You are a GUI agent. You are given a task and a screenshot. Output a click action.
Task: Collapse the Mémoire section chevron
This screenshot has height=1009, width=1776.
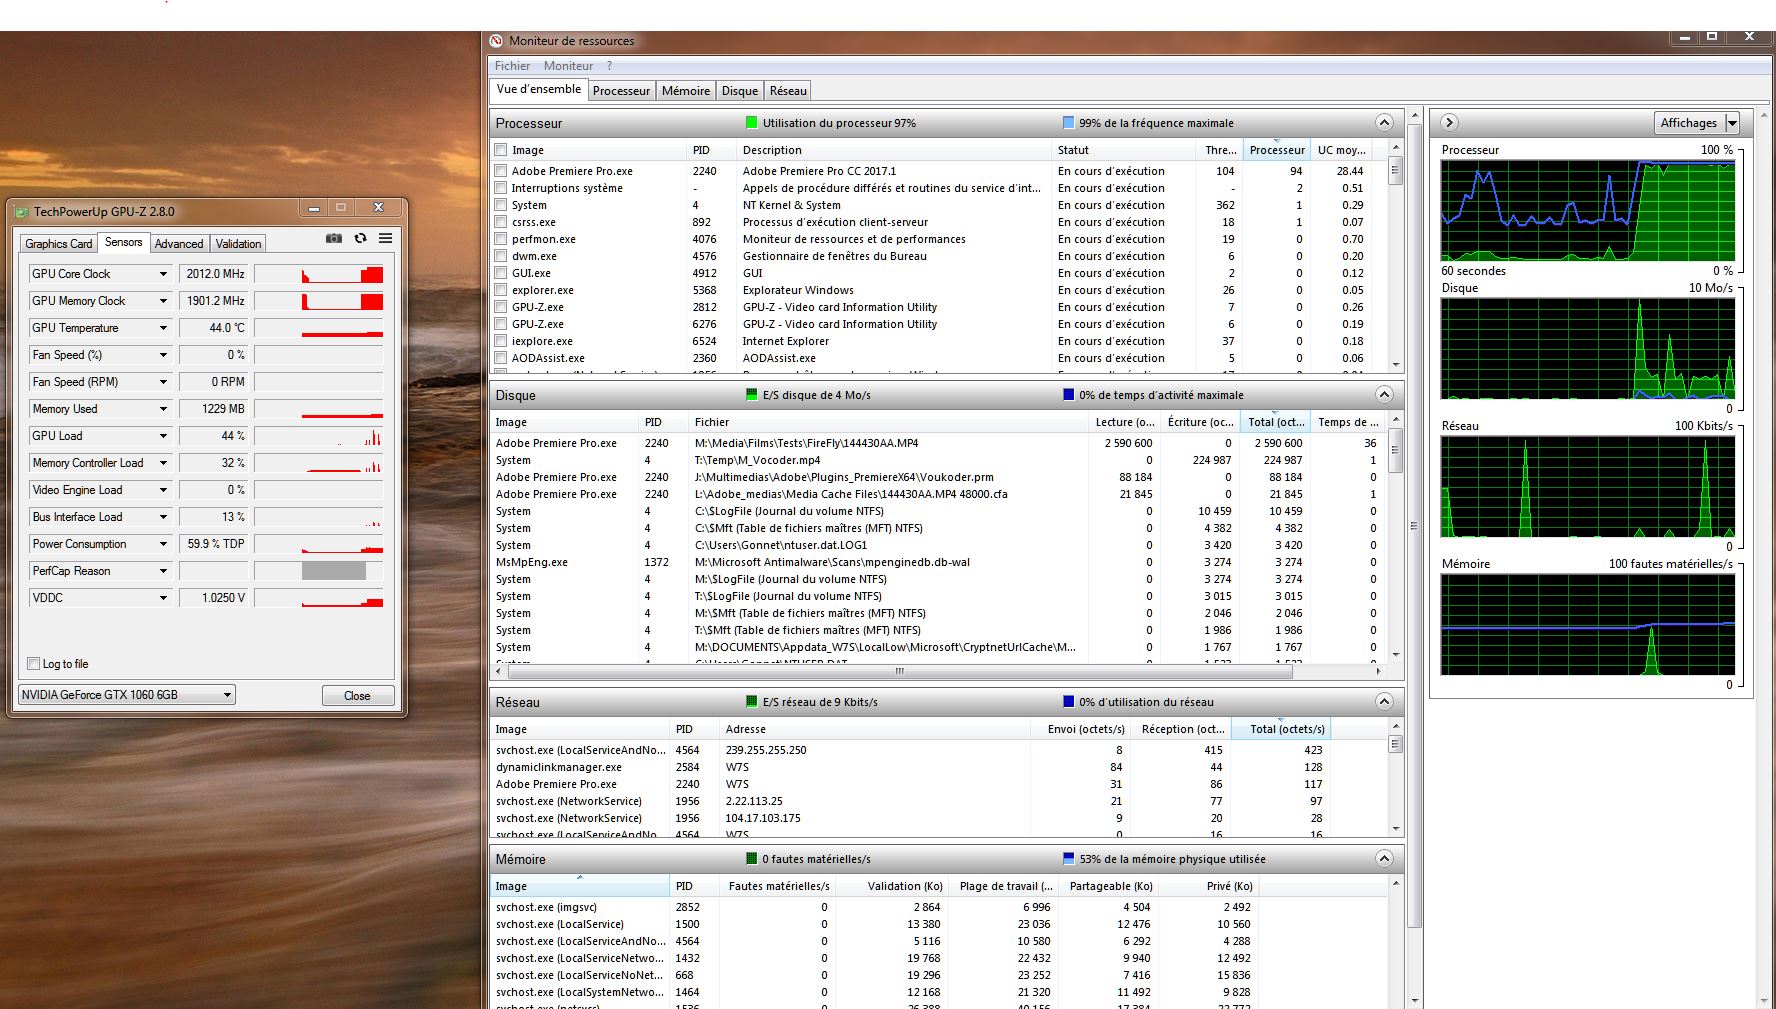point(1384,859)
